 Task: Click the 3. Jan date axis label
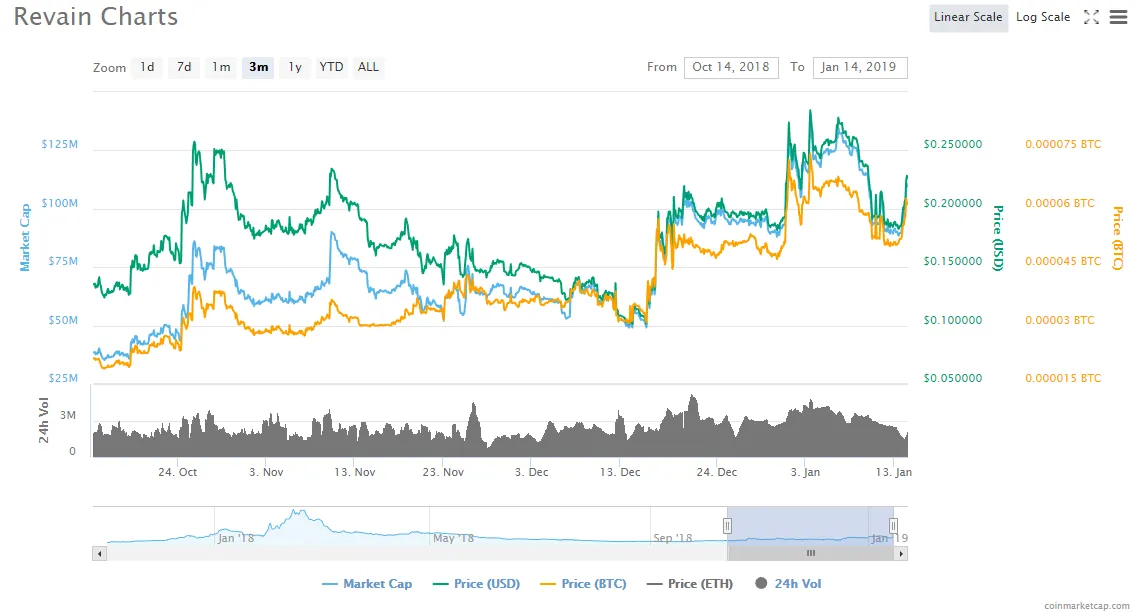805,472
